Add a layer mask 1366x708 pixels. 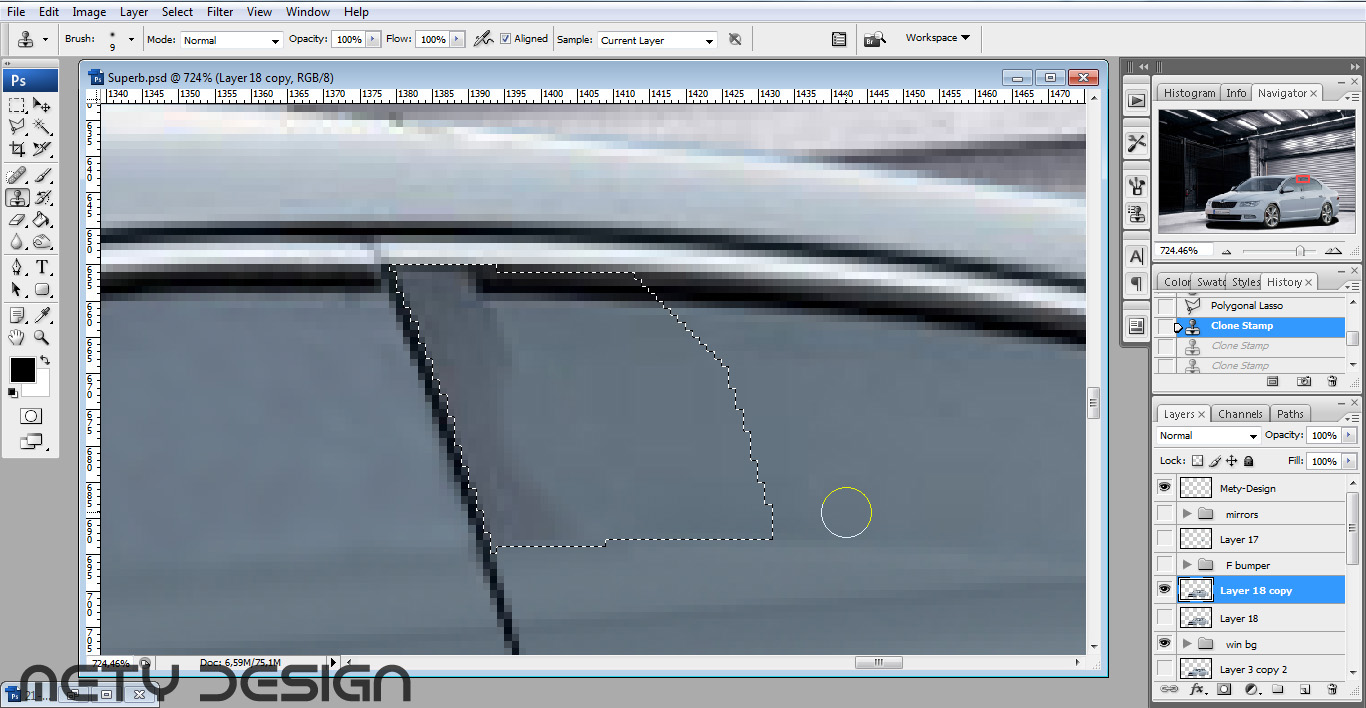[x=1224, y=689]
